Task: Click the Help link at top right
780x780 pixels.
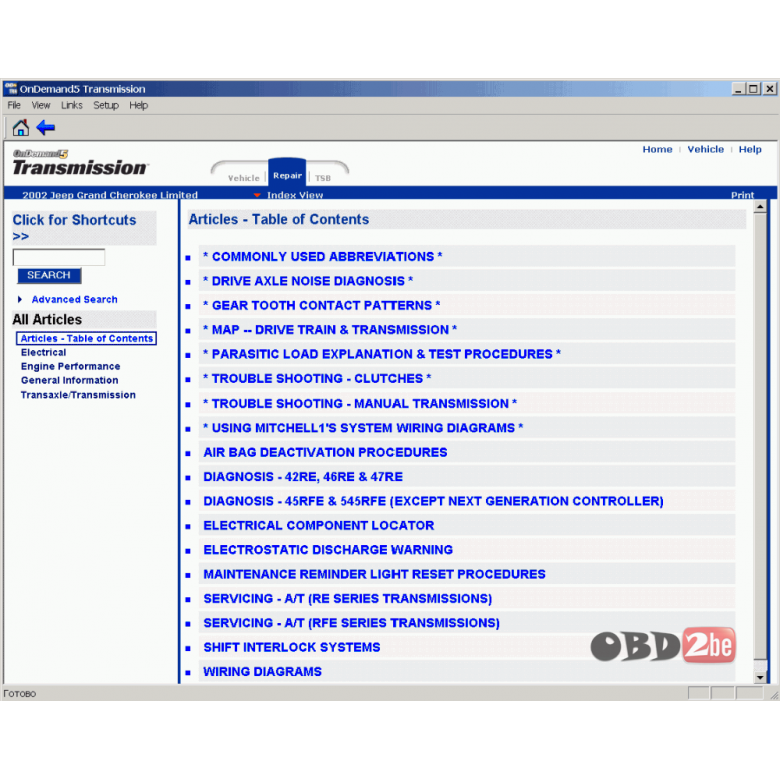Action: pyautogui.click(x=750, y=149)
